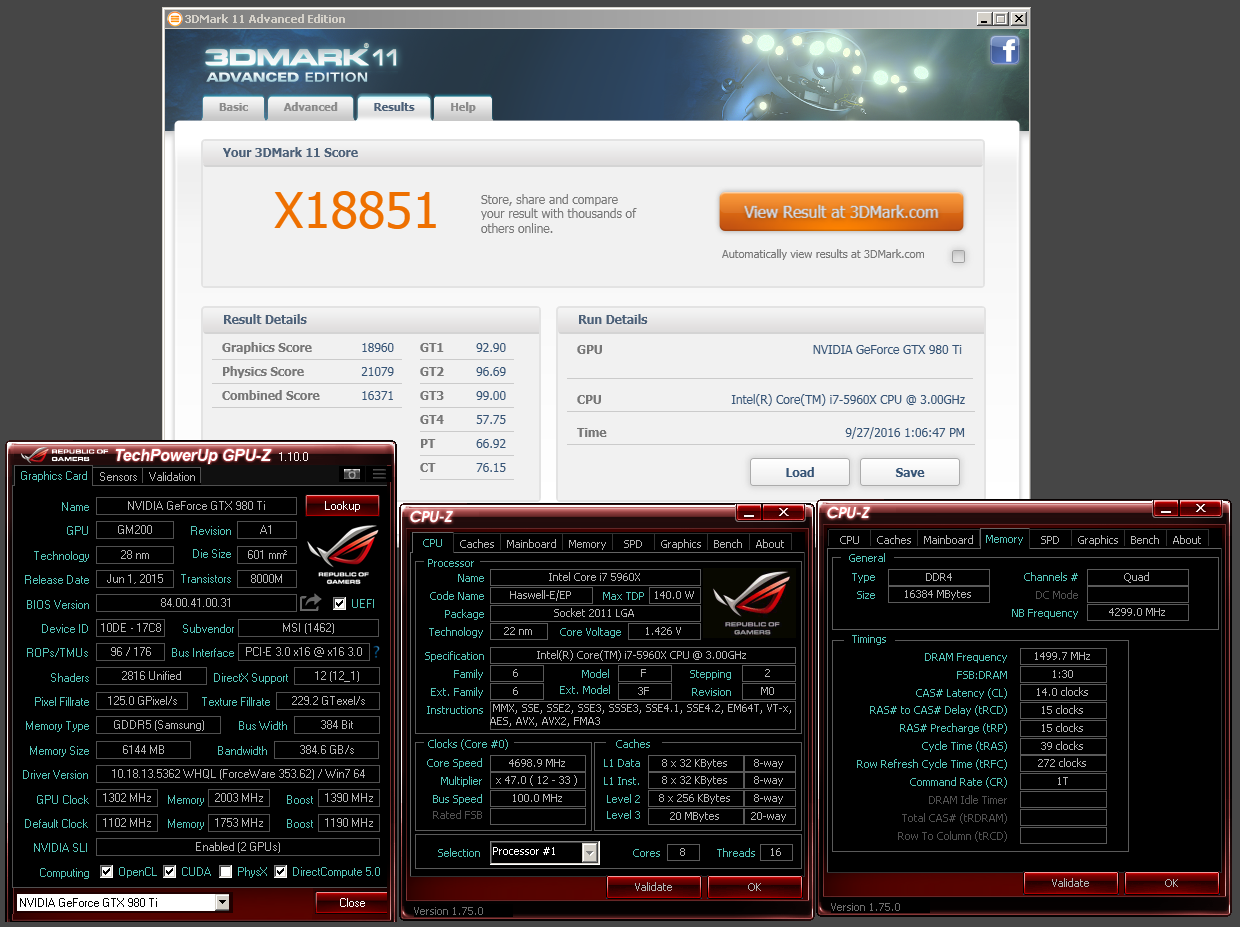Open Mainboard tab in CPU-Z CPU window
The image size is (1240, 927).
click(531, 544)
